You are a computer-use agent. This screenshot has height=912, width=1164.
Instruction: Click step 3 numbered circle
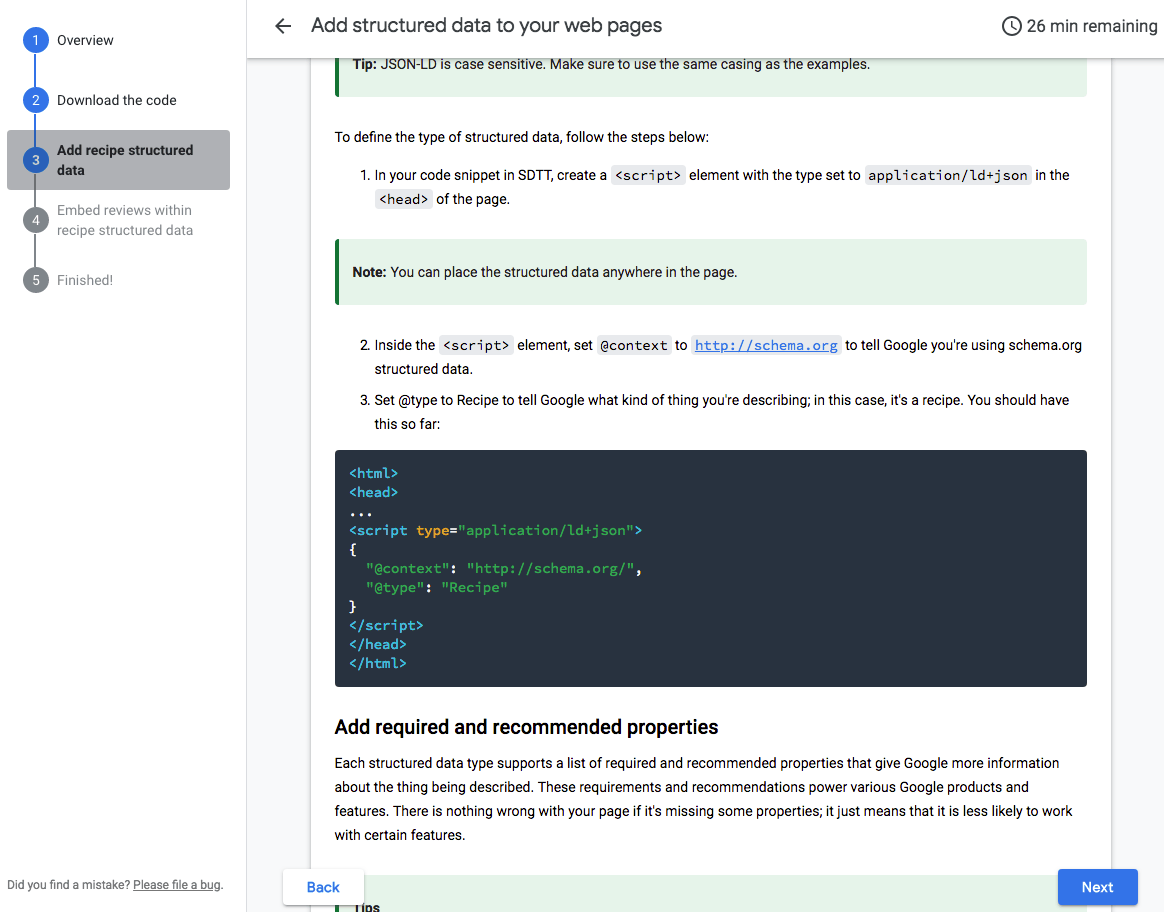(x=36, y=160)
